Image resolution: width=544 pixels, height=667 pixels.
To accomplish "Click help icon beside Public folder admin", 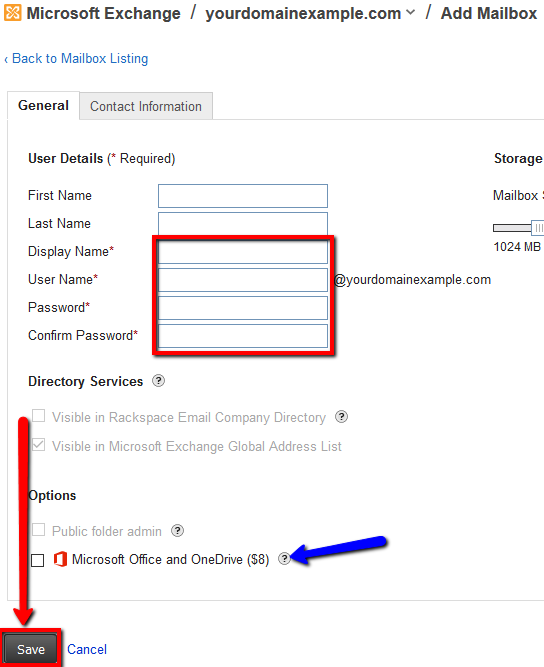I will tap(177, 530).
